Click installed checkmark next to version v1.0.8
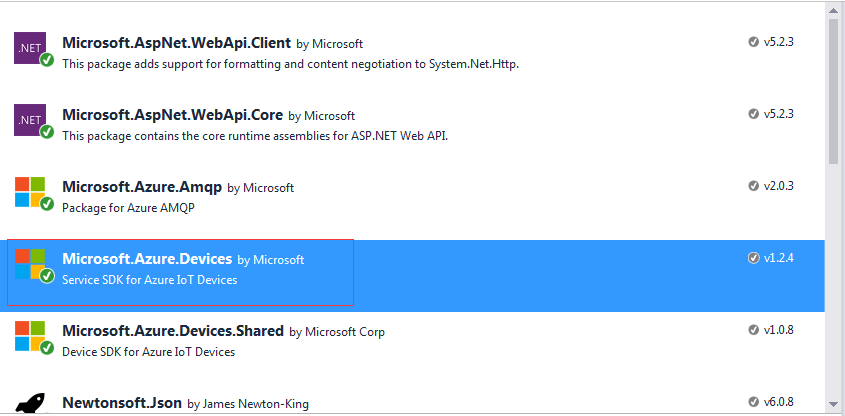845x416 pixels. (x=753, y=330)
